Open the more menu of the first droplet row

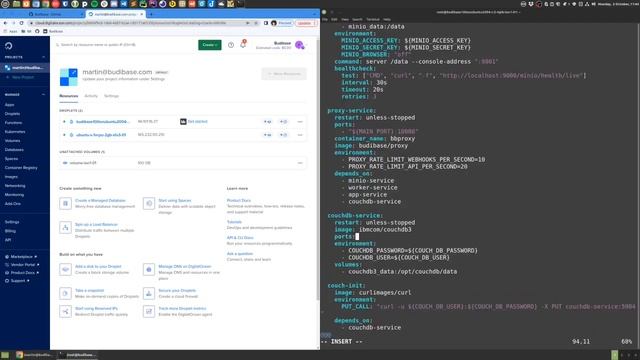[300, 122]
